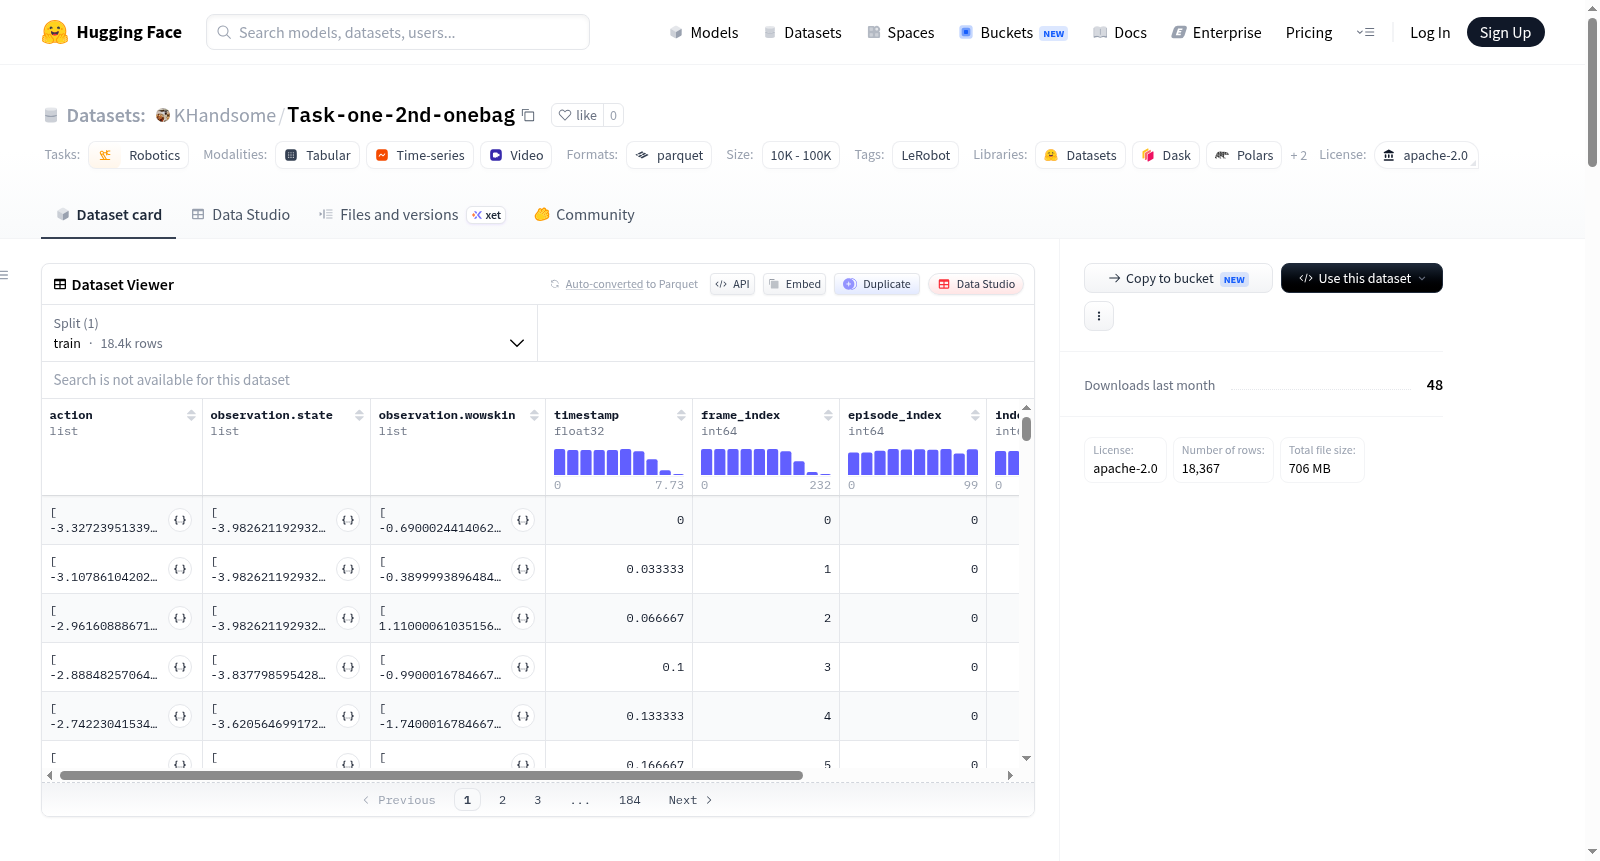Screen dimensions: 1600x861
Task: Expand the observation.state cell in the row with timestamp 0.033333
Action: click(x=348, y=569)
